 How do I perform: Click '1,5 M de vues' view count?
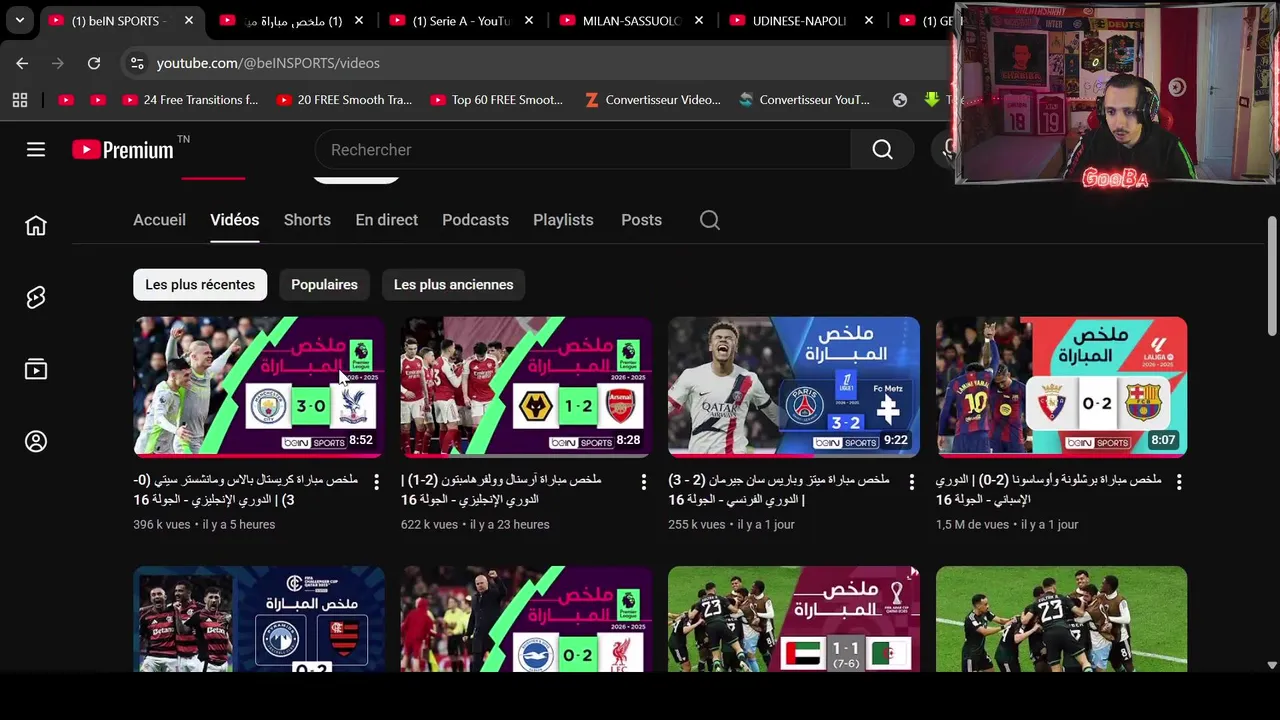(972, 525)
